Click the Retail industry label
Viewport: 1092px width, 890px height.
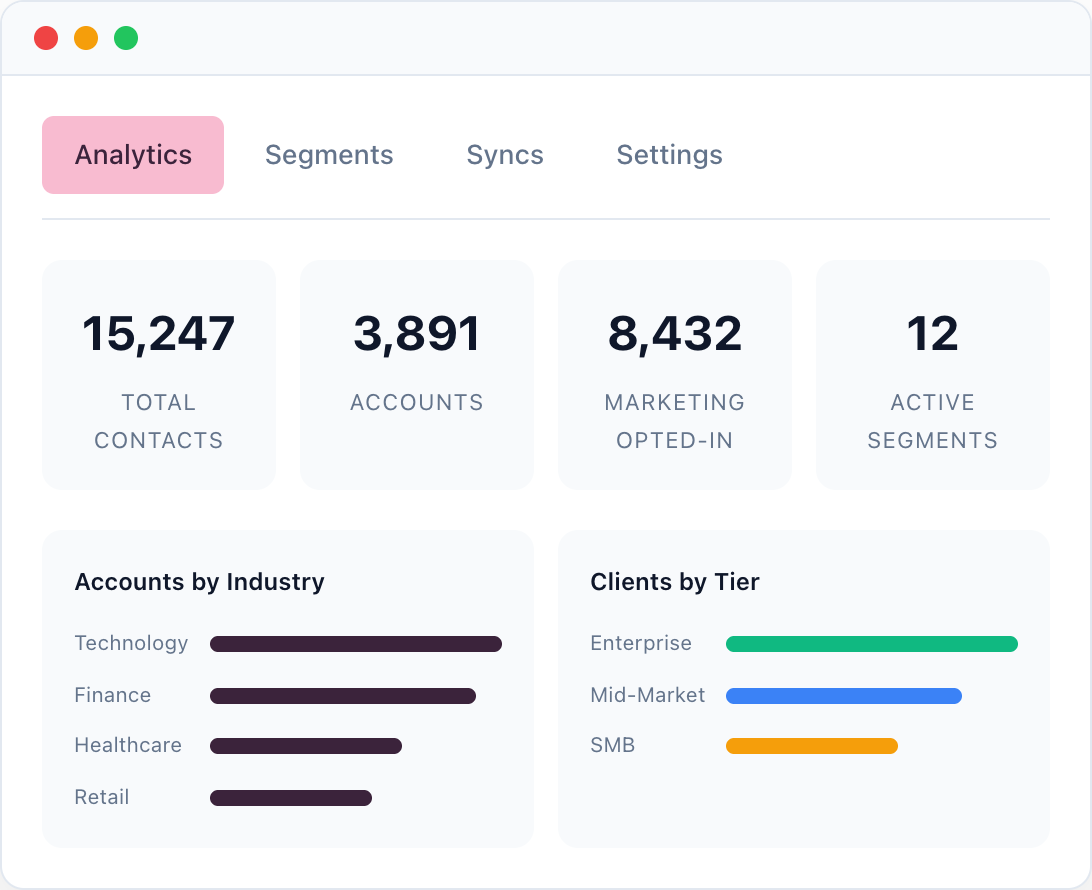(102, 797)
